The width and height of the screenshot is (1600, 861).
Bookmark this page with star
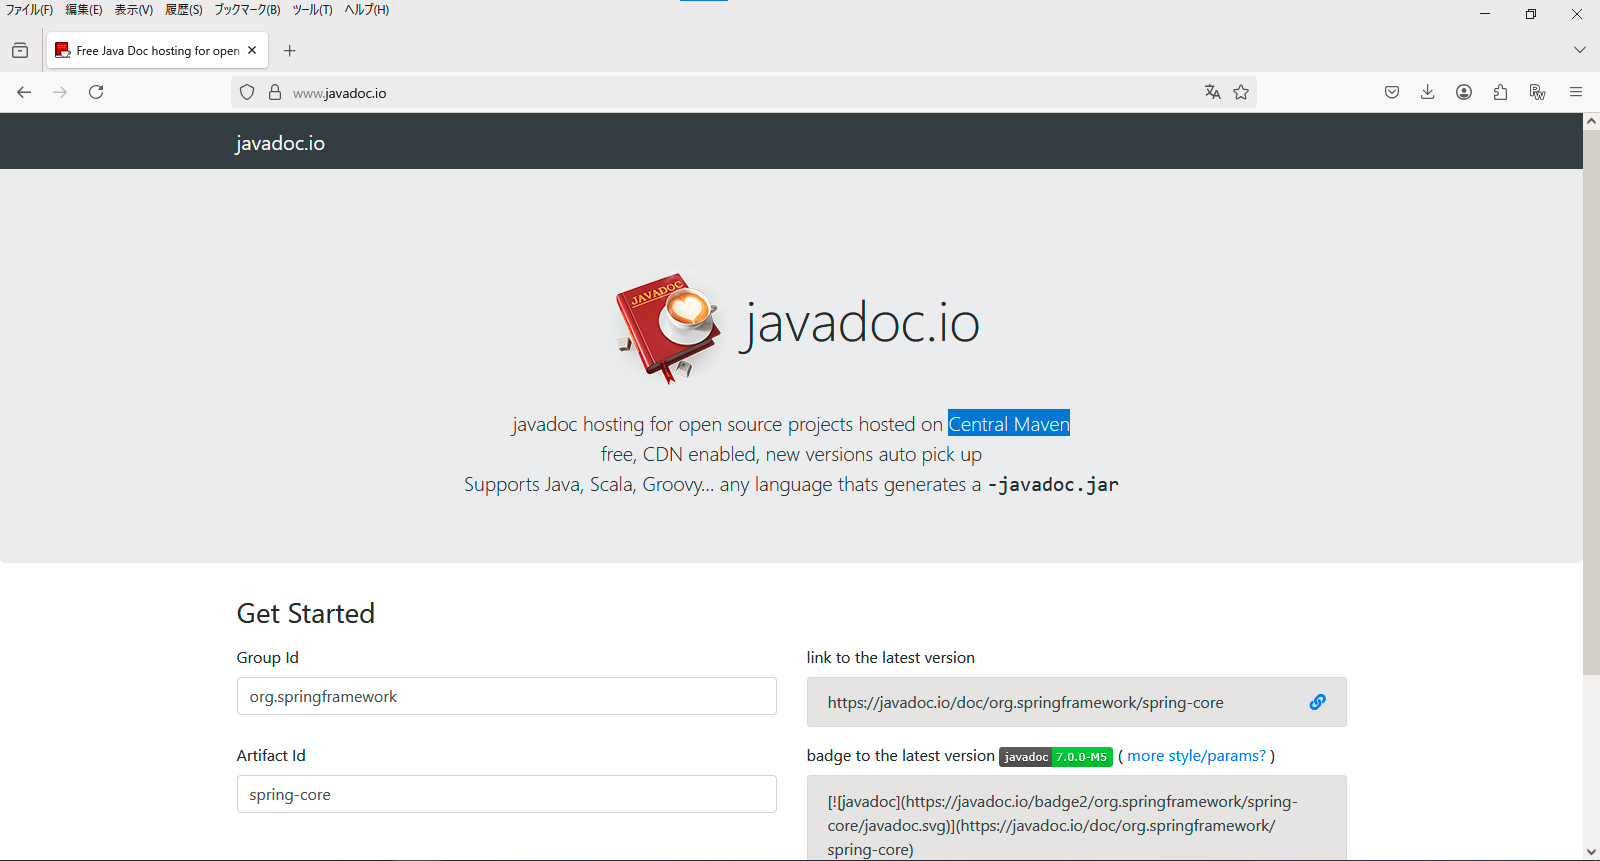point(1241,92)
